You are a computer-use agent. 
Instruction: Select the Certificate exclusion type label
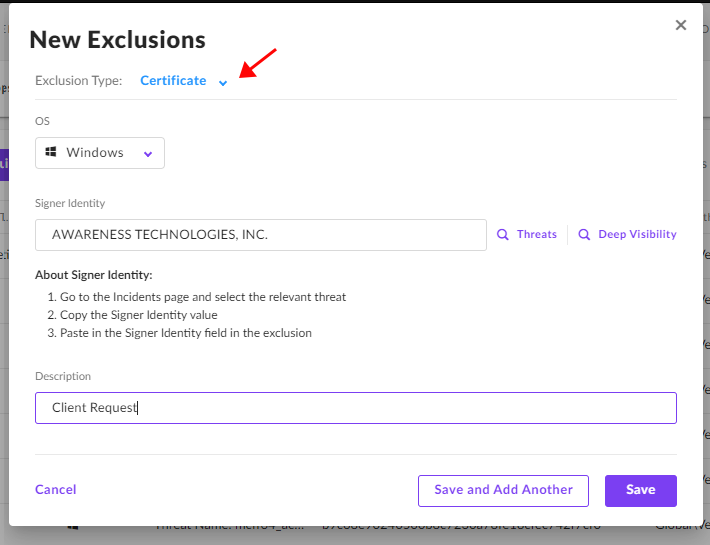click(x=173, y=81)
